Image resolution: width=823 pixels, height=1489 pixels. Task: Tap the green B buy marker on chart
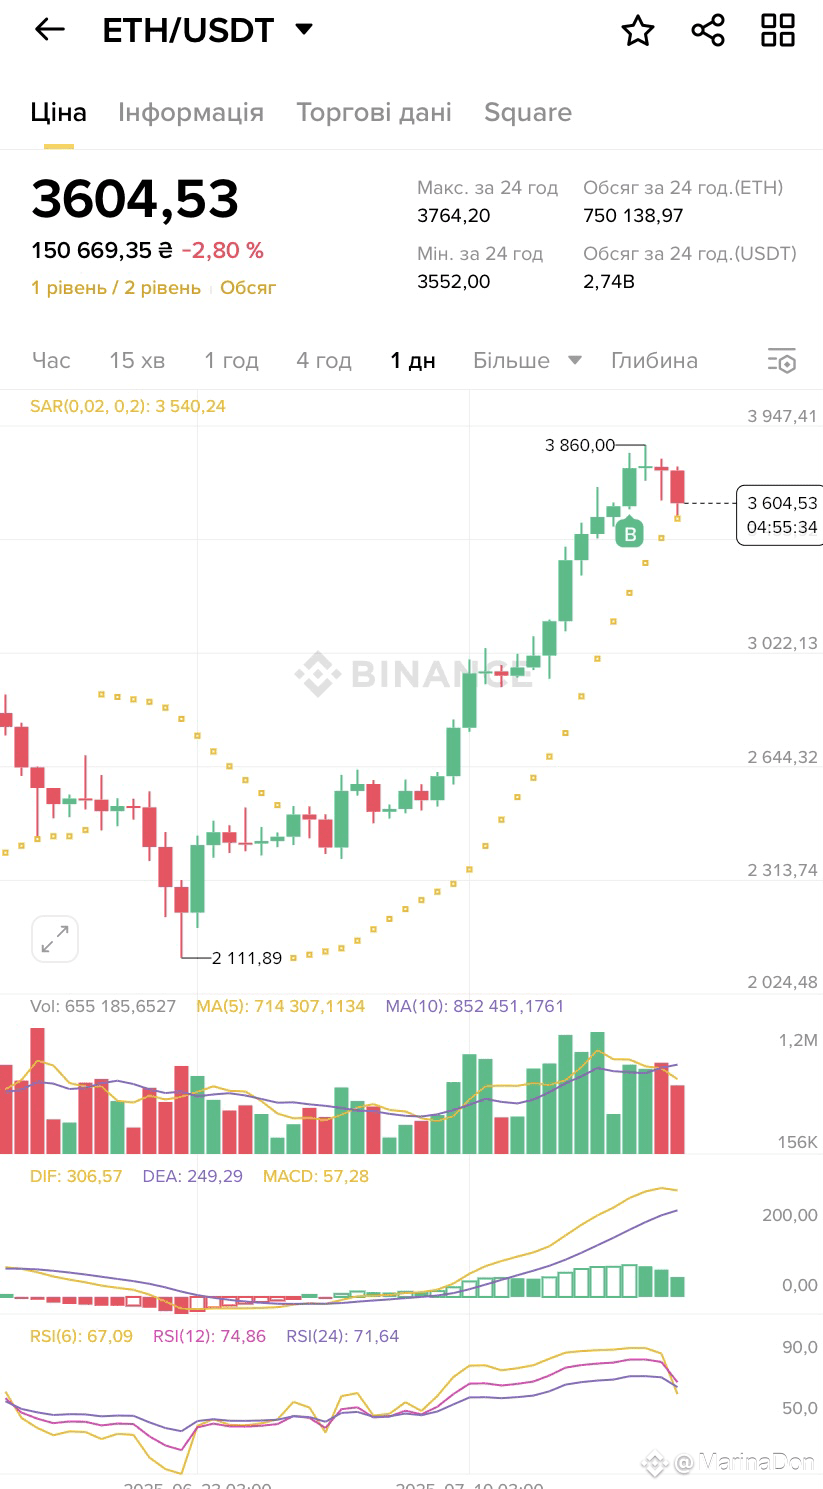(x=630, y=534)
